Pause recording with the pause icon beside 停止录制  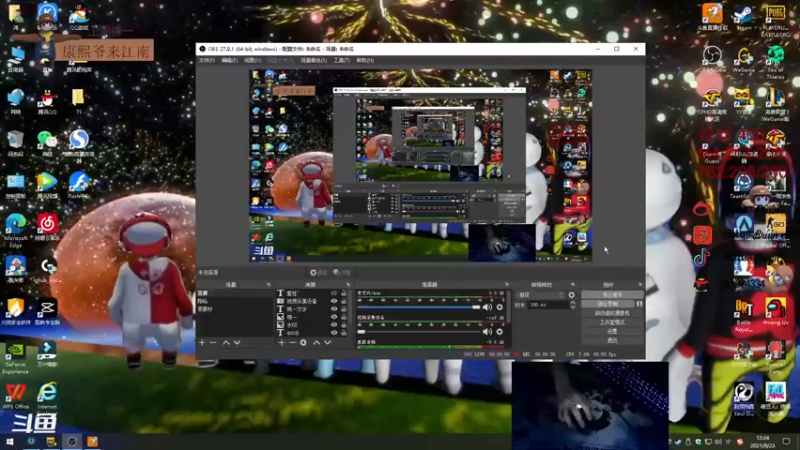(x=639, y=304)
